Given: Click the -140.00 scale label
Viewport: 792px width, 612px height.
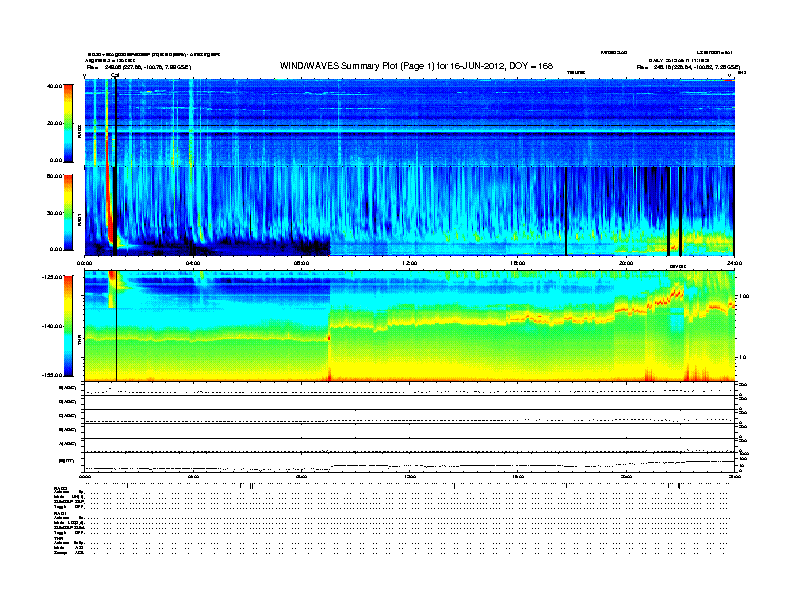Looking at the screenshot, I should pyautogui.click(x=53, y=326).
